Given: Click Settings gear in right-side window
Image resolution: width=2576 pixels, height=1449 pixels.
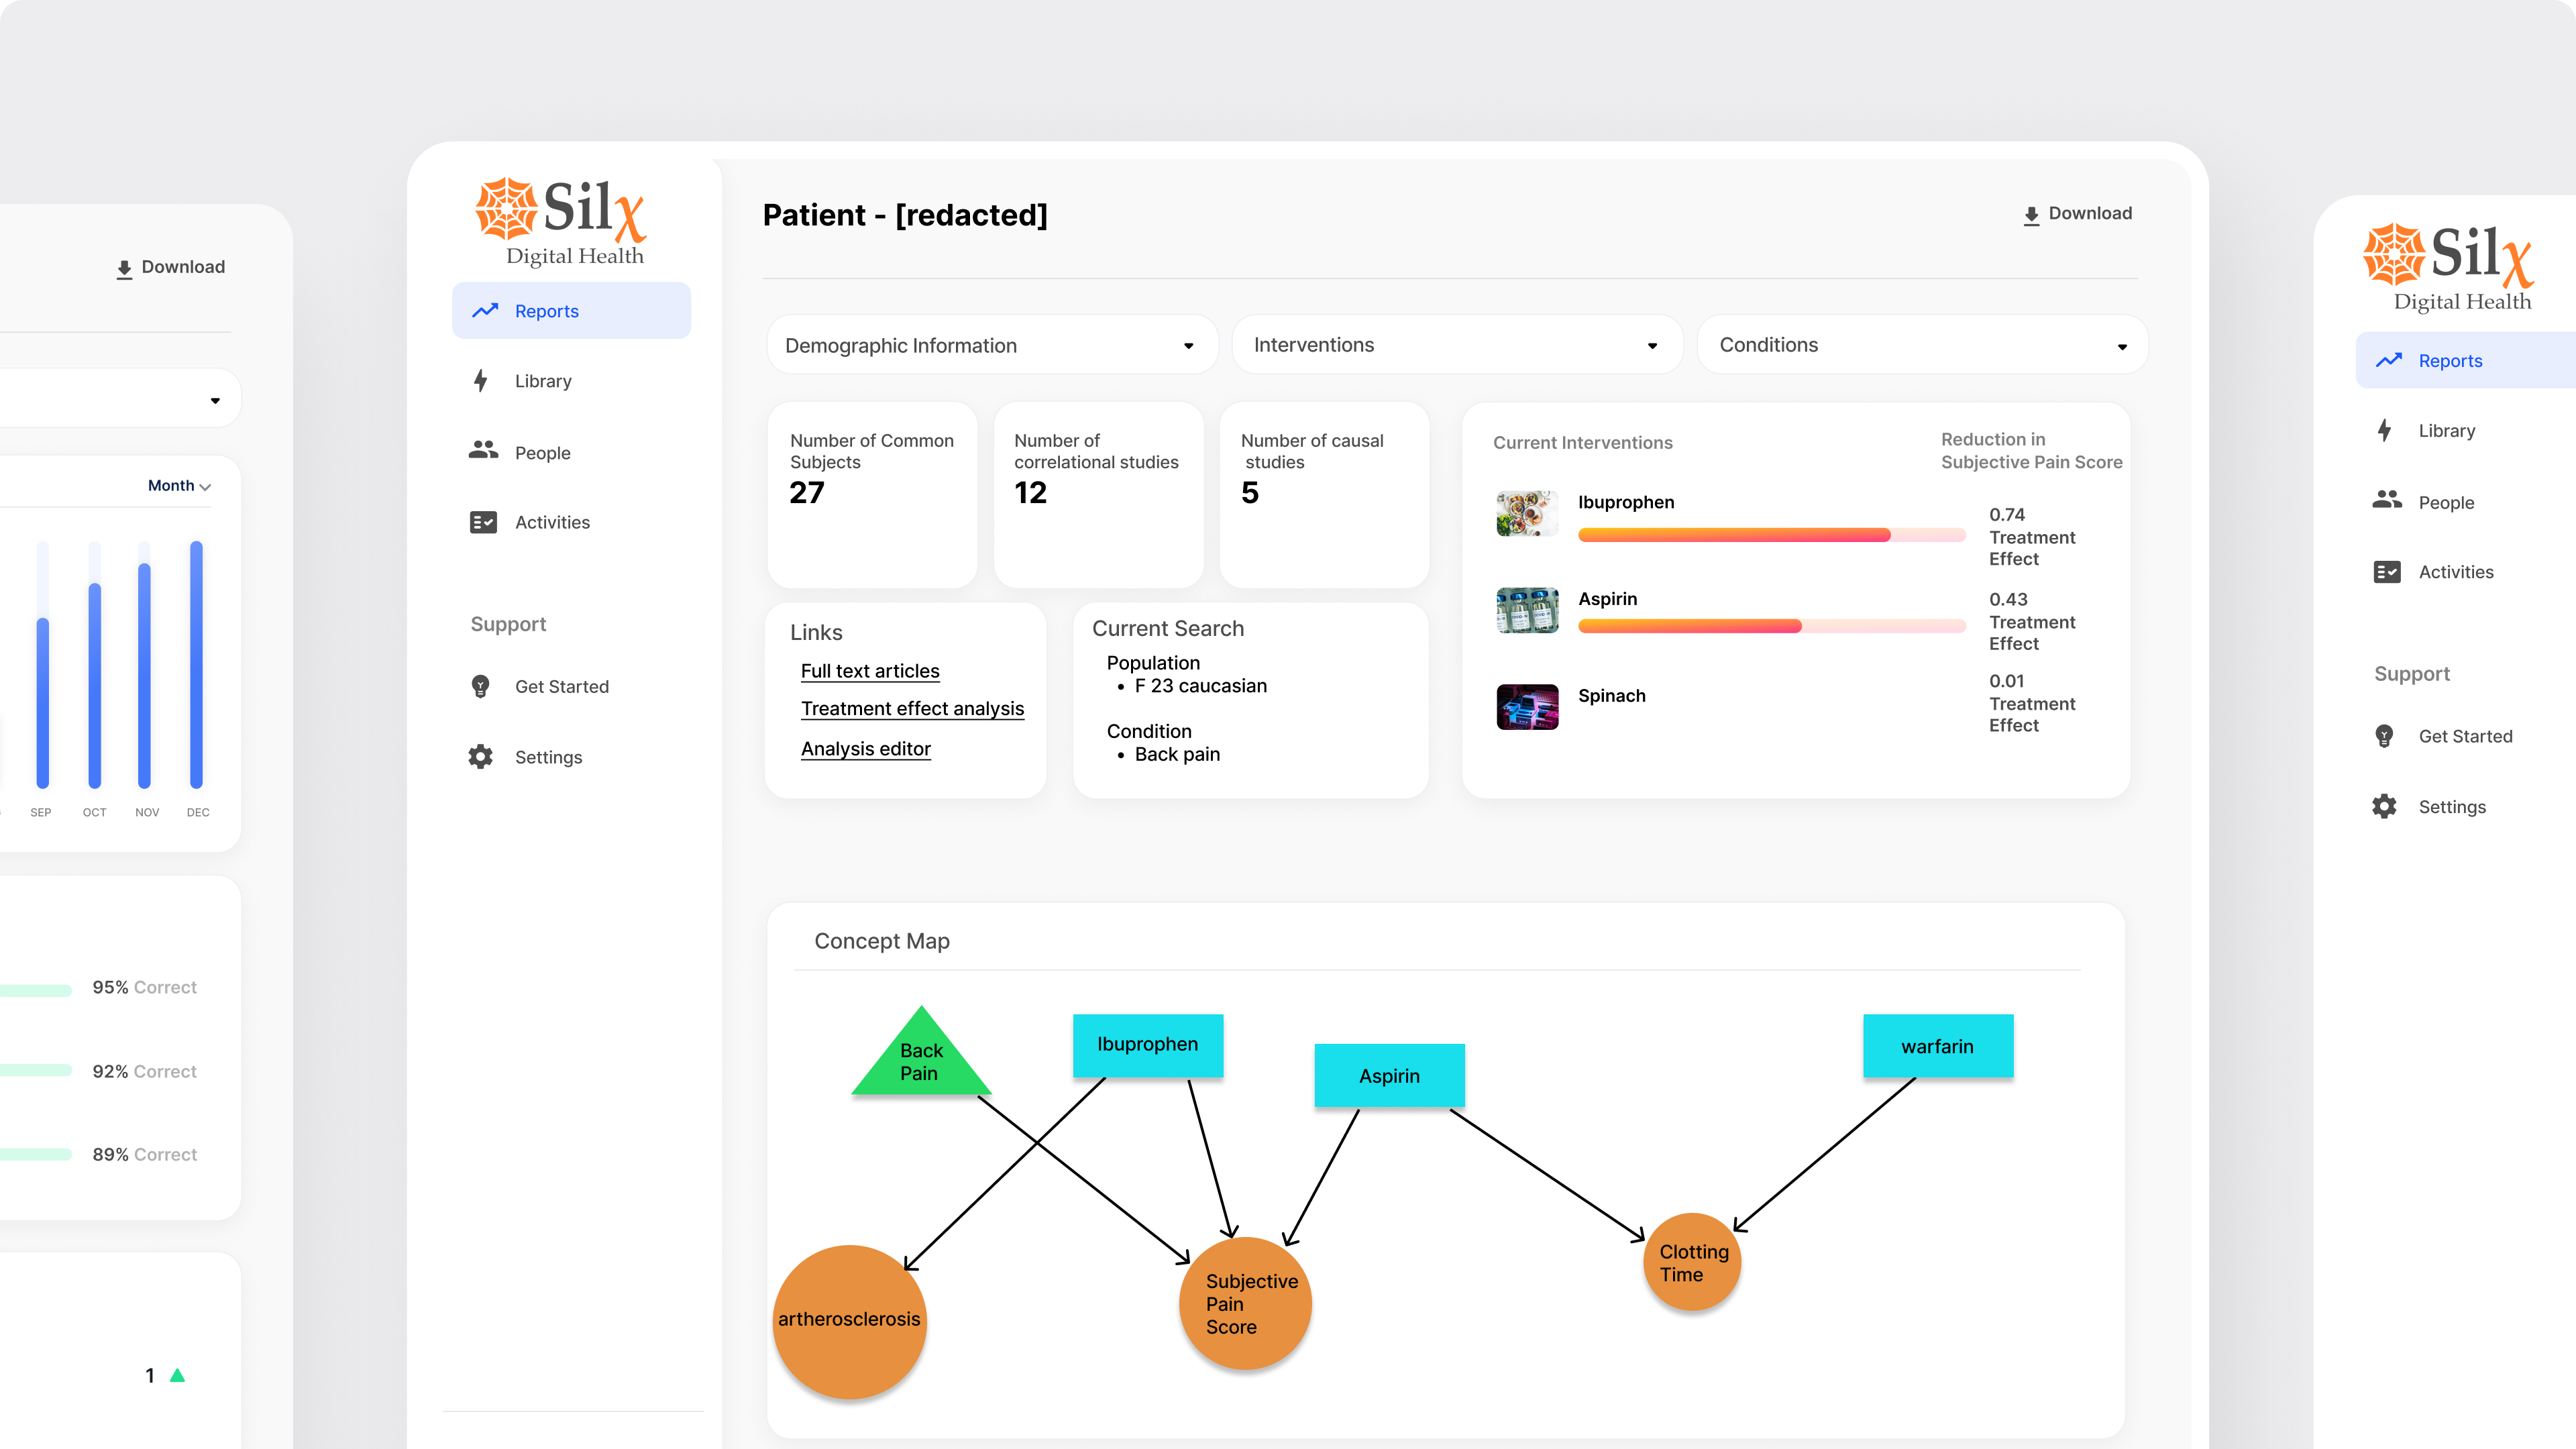Looking at the screenshot, I should click(x=2385, y=807).
